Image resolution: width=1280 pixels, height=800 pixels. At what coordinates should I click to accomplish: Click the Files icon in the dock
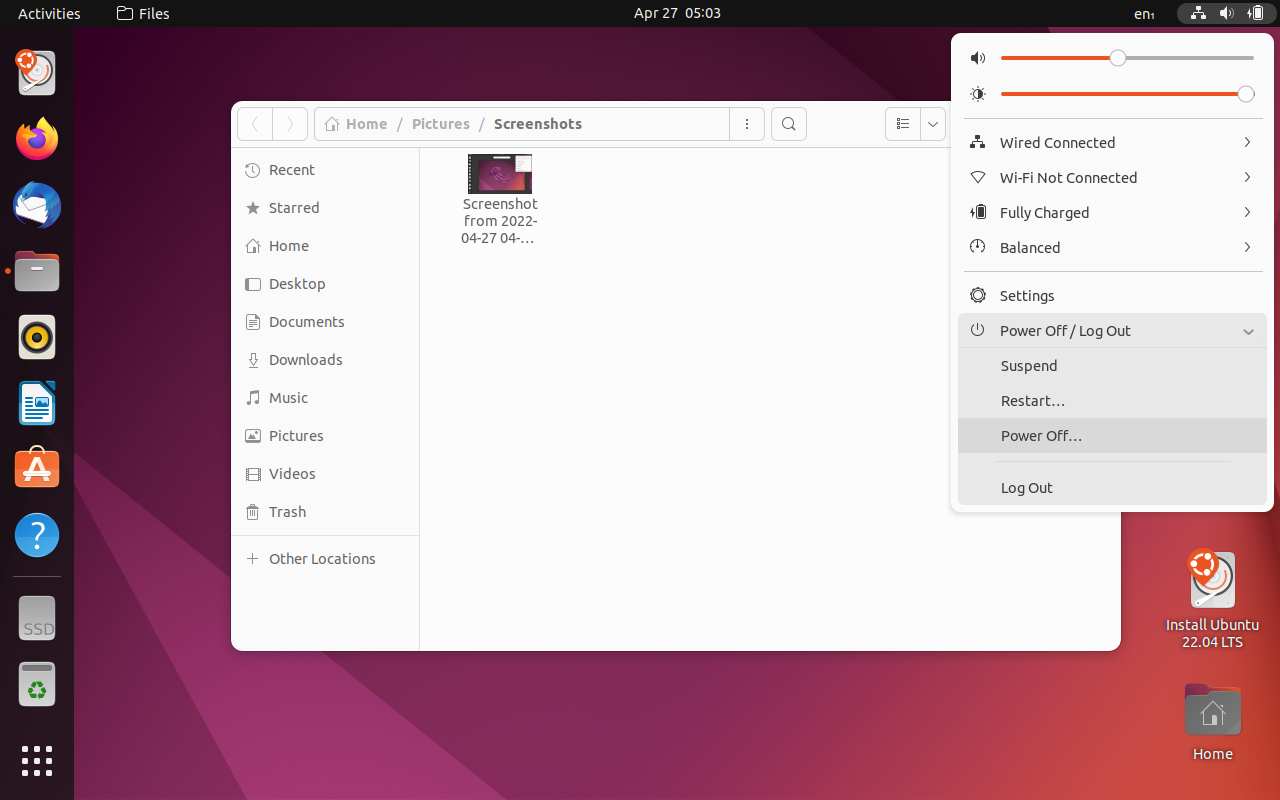tap(37, 271)
